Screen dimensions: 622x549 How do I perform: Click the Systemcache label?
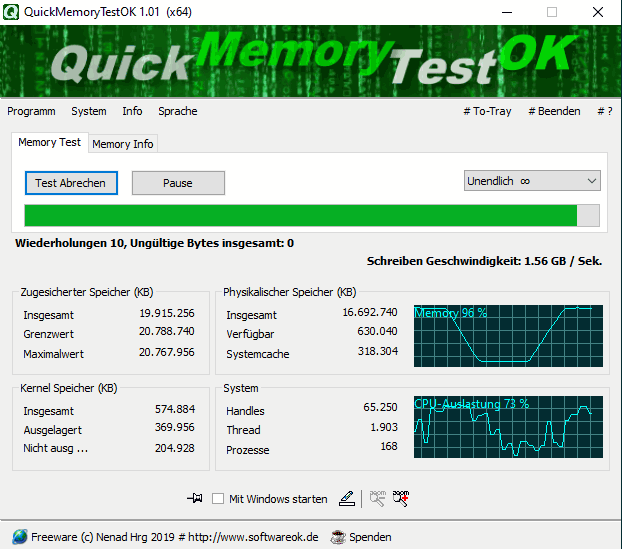pyautogui.click(x=258, y=354)
